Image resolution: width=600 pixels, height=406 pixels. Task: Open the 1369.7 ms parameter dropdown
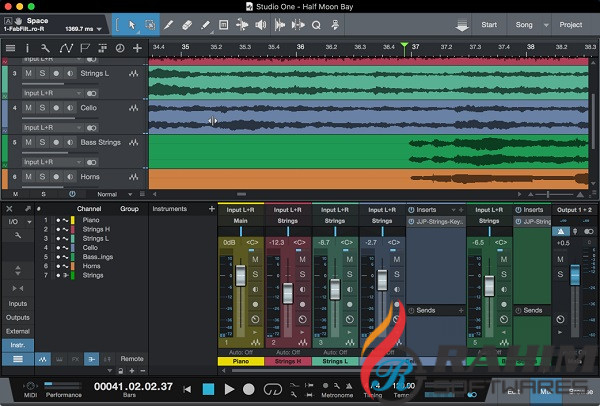(99, 29)
